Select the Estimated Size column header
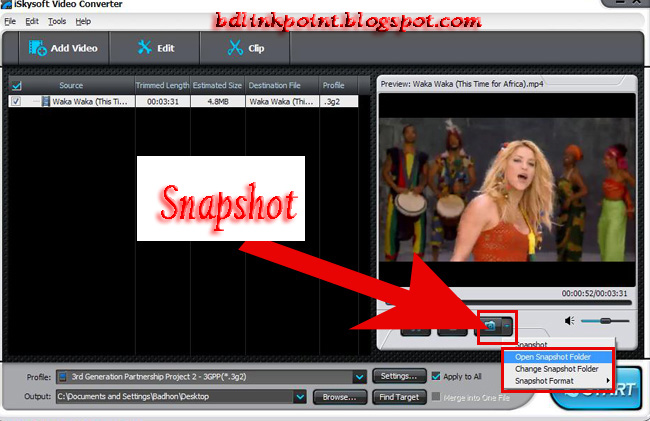The width and height of the screenshot is (650, 421). tap(217, 85)
